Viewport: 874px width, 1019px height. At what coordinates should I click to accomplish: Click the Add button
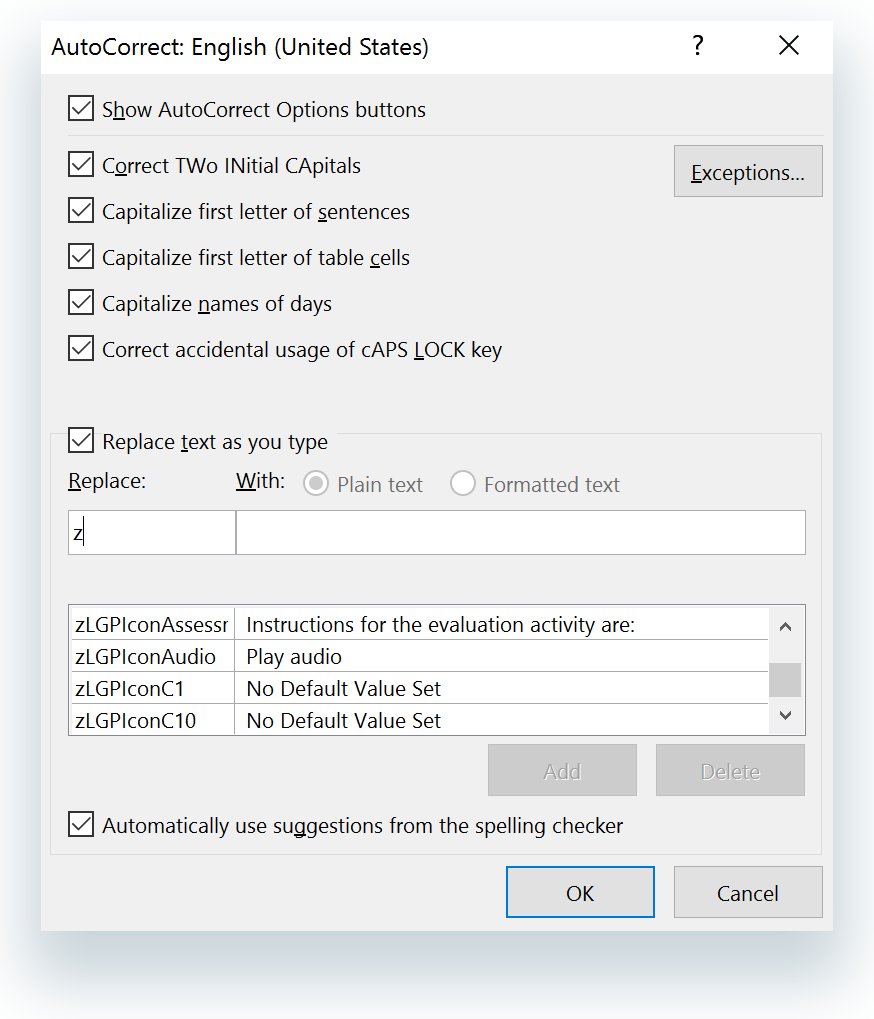562,771
